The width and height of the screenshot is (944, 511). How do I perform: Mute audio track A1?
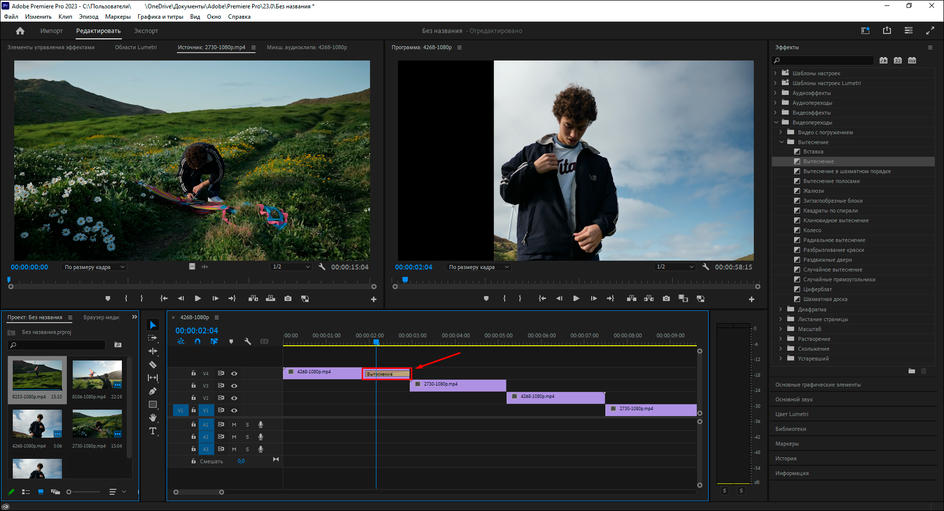234,425
